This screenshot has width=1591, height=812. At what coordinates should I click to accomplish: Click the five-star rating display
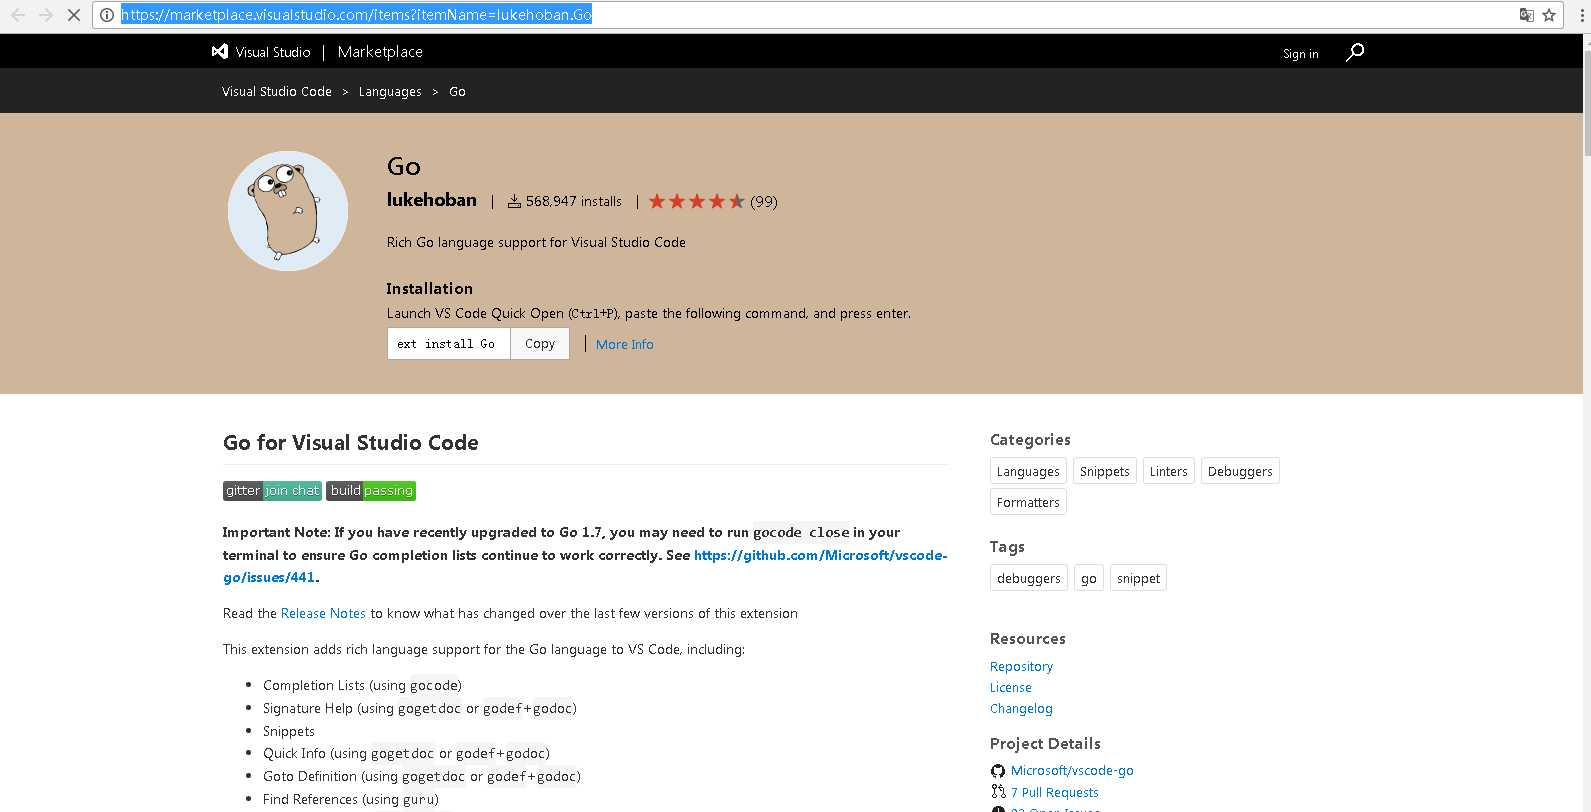tap(697, 201)
